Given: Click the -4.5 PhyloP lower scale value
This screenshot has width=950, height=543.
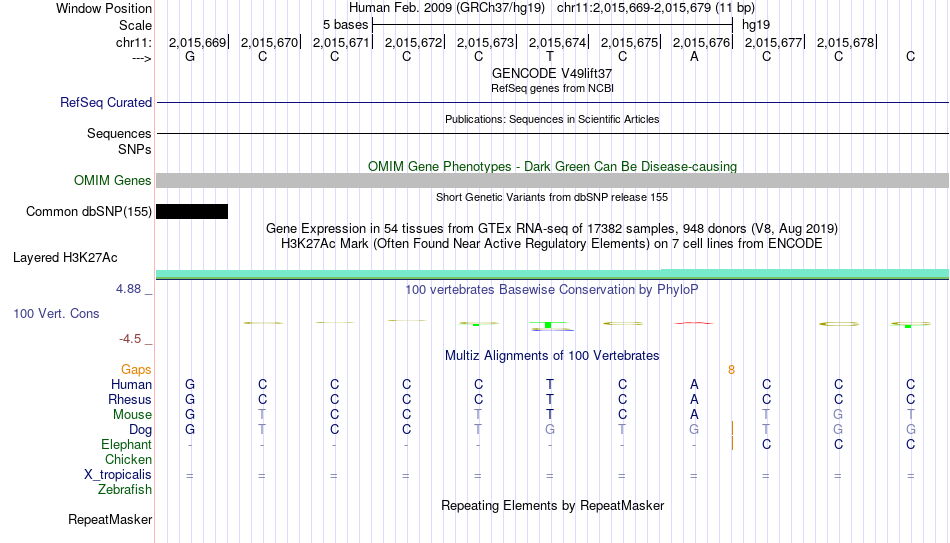Looking at the screenshot, I should (x=130, y=339).
